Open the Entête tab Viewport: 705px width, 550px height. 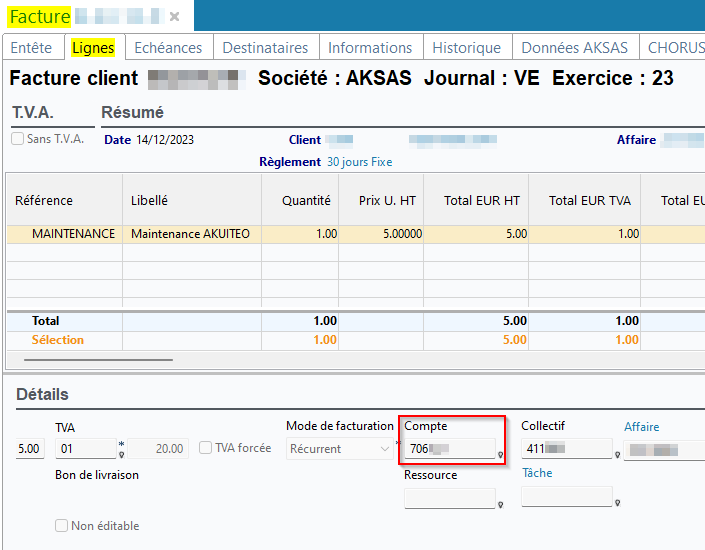(x=31, y=48)
